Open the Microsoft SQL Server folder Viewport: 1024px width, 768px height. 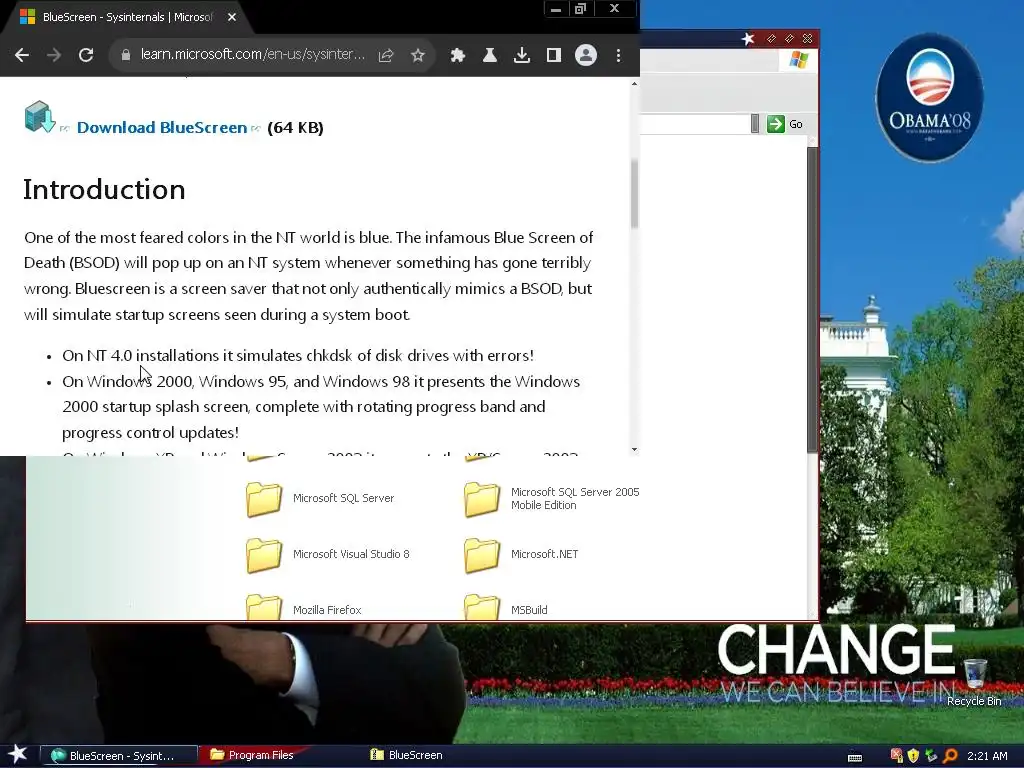click(320, 498)
